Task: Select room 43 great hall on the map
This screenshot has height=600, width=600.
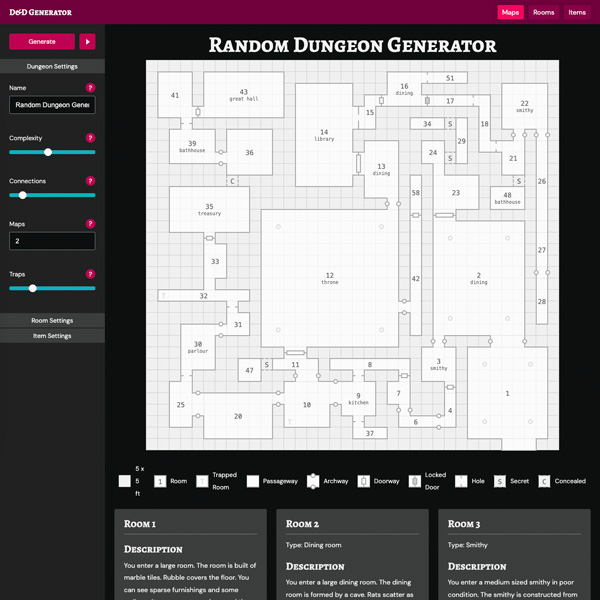Action: click(243, 95)
